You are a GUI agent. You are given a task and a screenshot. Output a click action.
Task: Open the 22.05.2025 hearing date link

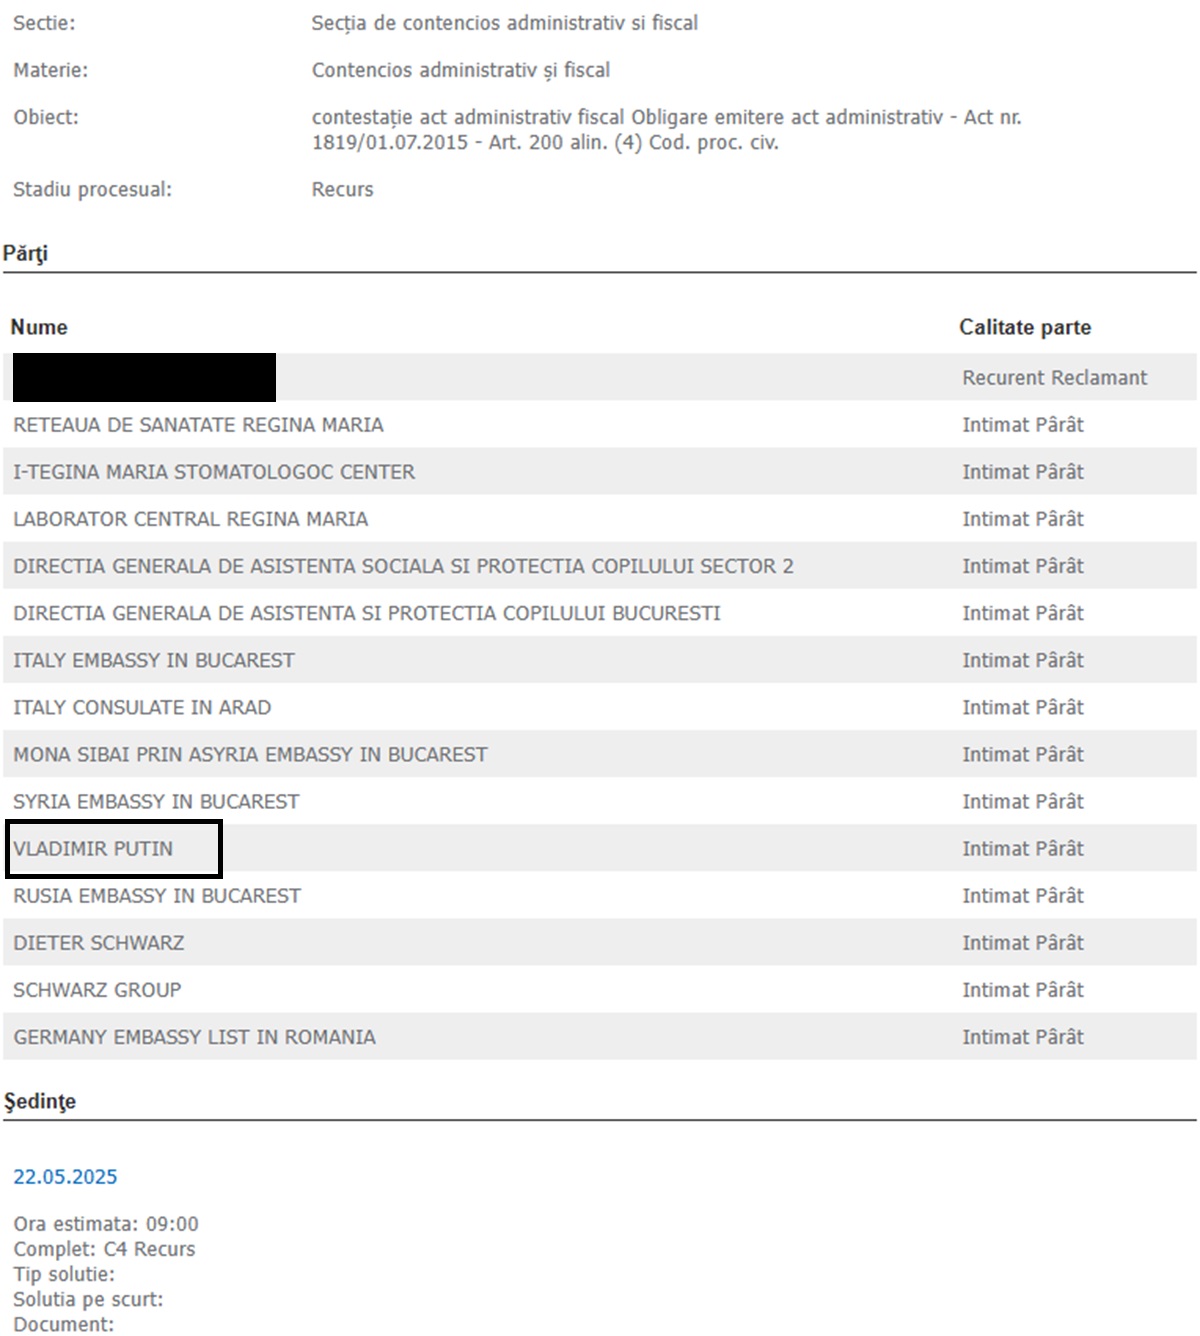65,1176
